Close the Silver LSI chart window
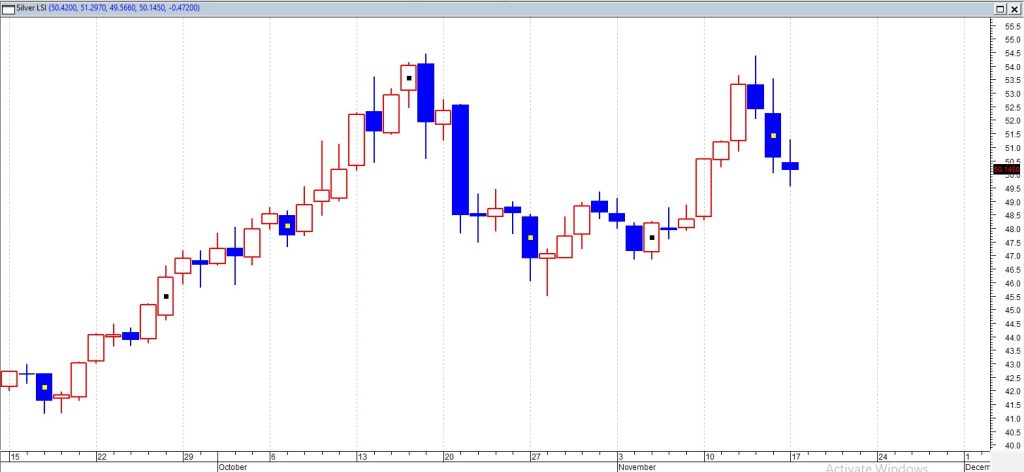1024x472 pixels. [1013, 8]
